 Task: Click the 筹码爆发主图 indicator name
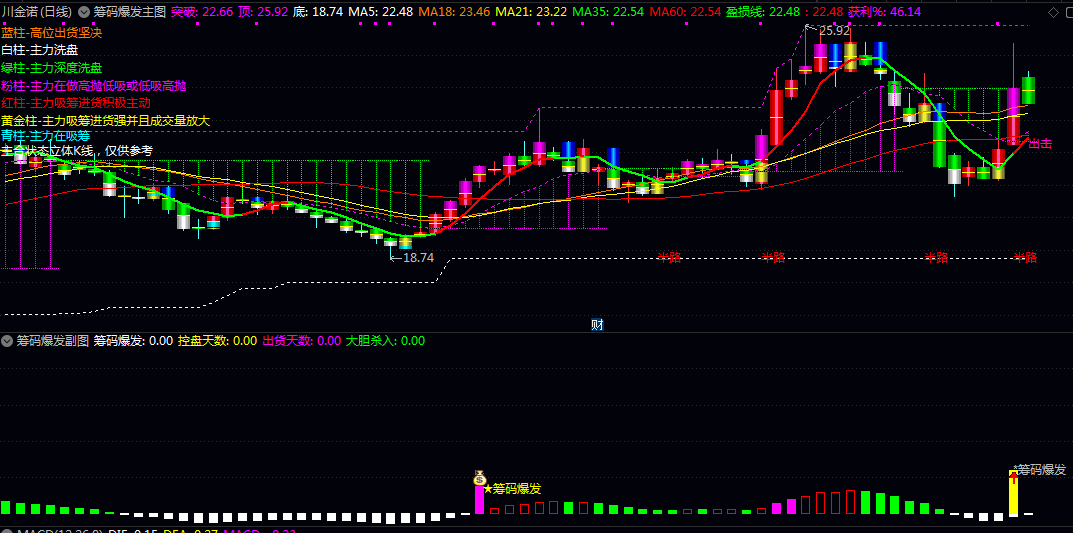(x=129, y=12)
